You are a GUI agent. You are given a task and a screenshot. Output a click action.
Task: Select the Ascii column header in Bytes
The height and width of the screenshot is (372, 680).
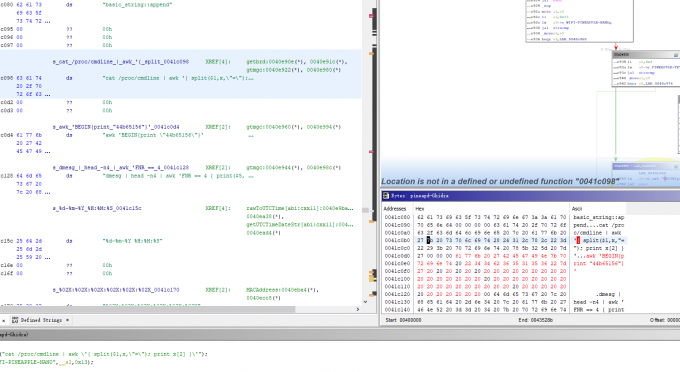point(577,209)
